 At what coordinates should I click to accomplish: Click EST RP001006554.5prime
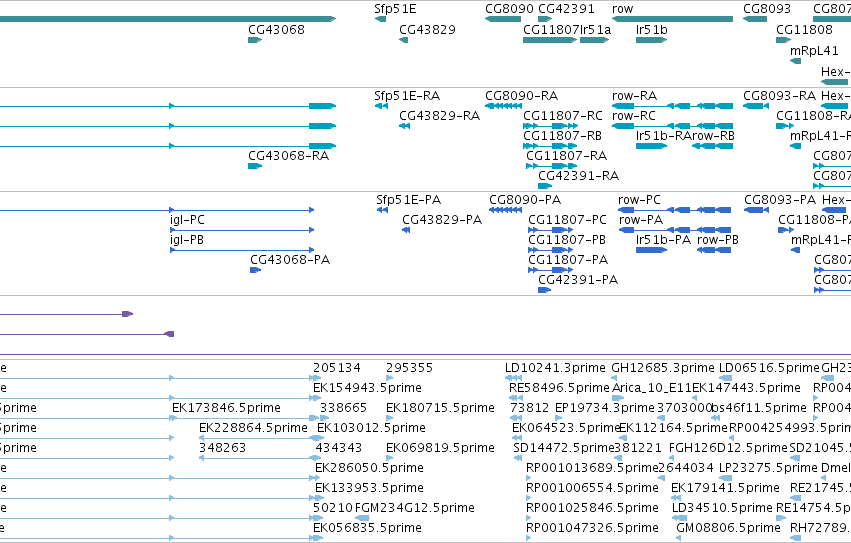tap(592, 488)
